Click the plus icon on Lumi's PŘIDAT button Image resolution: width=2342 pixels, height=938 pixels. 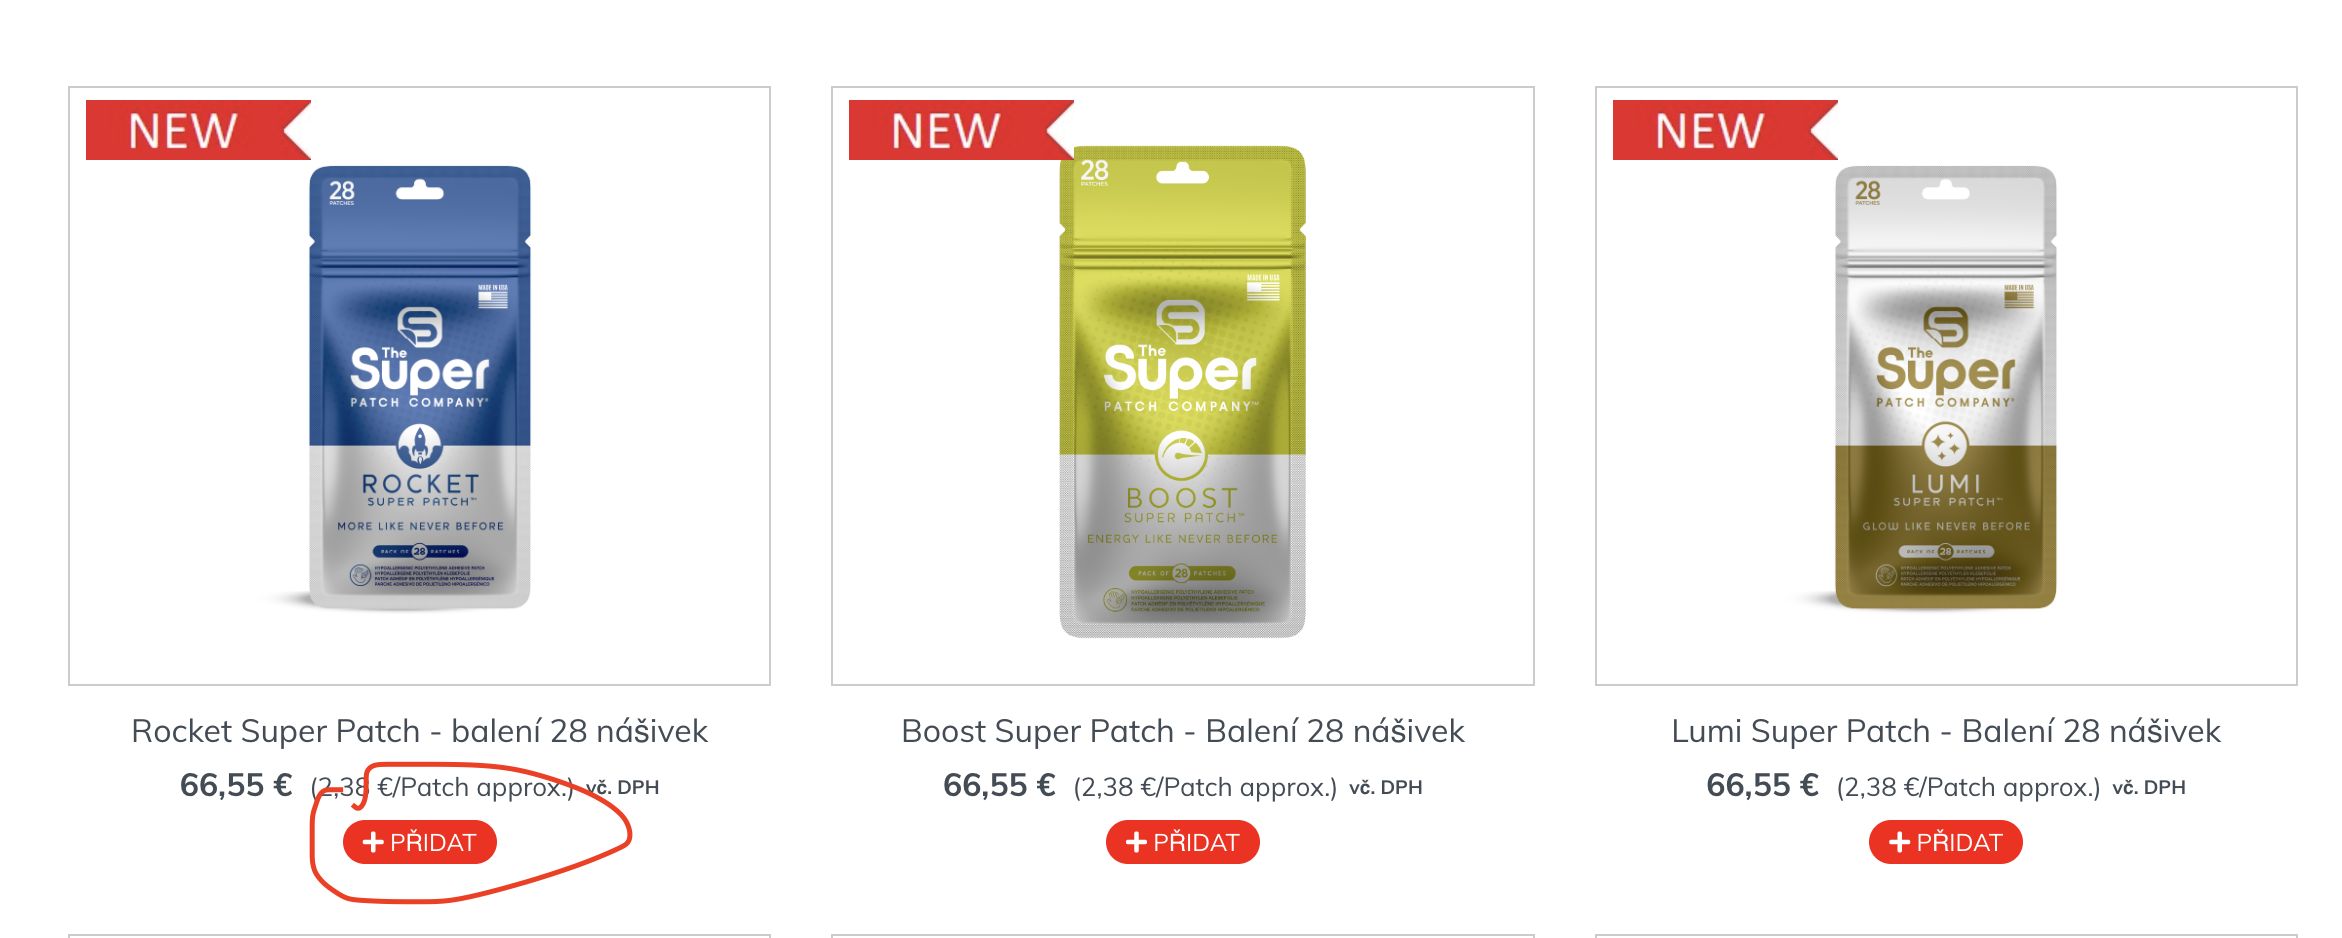[1899, 843]
